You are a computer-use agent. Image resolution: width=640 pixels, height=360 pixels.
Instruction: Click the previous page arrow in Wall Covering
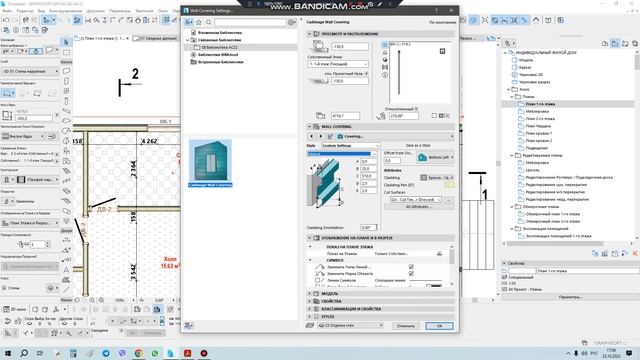(x=312, y=136)
